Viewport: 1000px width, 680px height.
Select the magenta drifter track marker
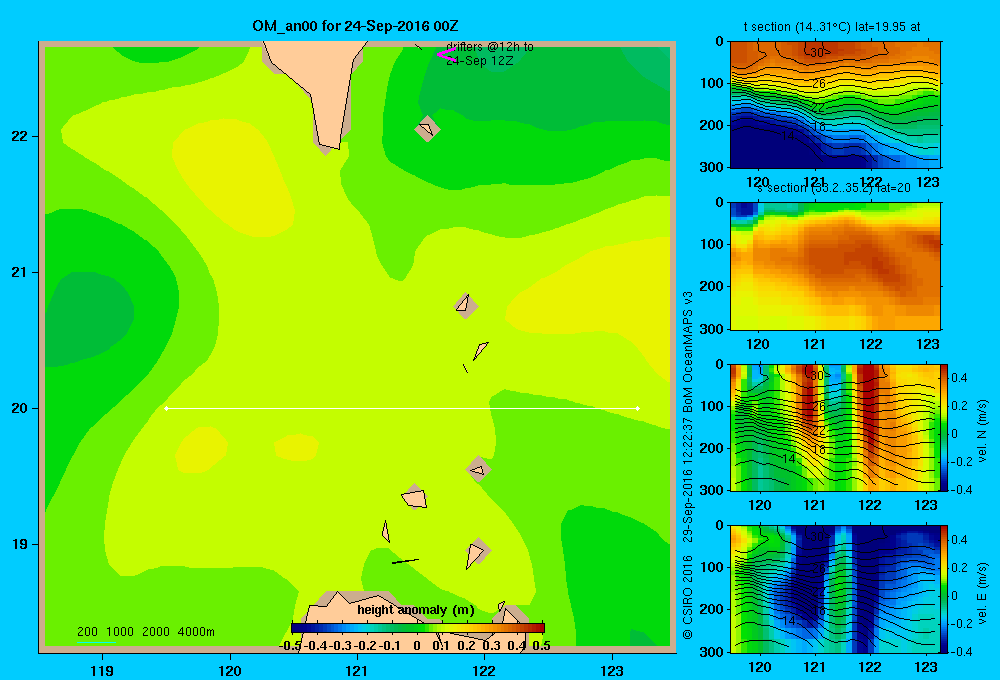tap(446, 55)
